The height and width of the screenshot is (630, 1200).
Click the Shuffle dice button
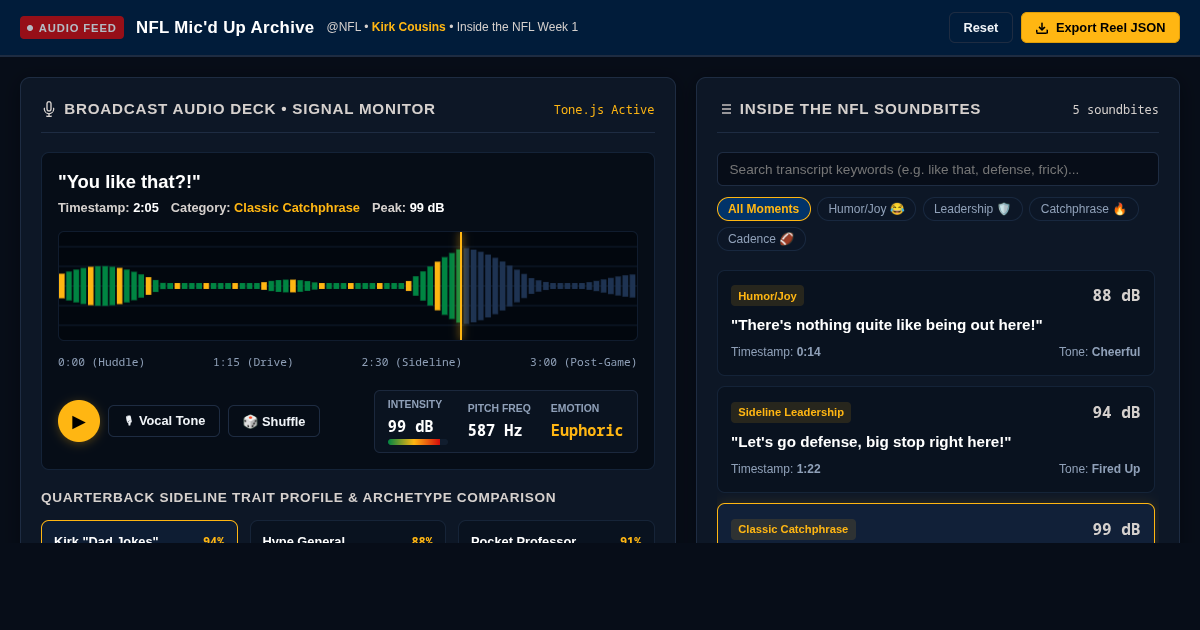[x=274, y=421]
